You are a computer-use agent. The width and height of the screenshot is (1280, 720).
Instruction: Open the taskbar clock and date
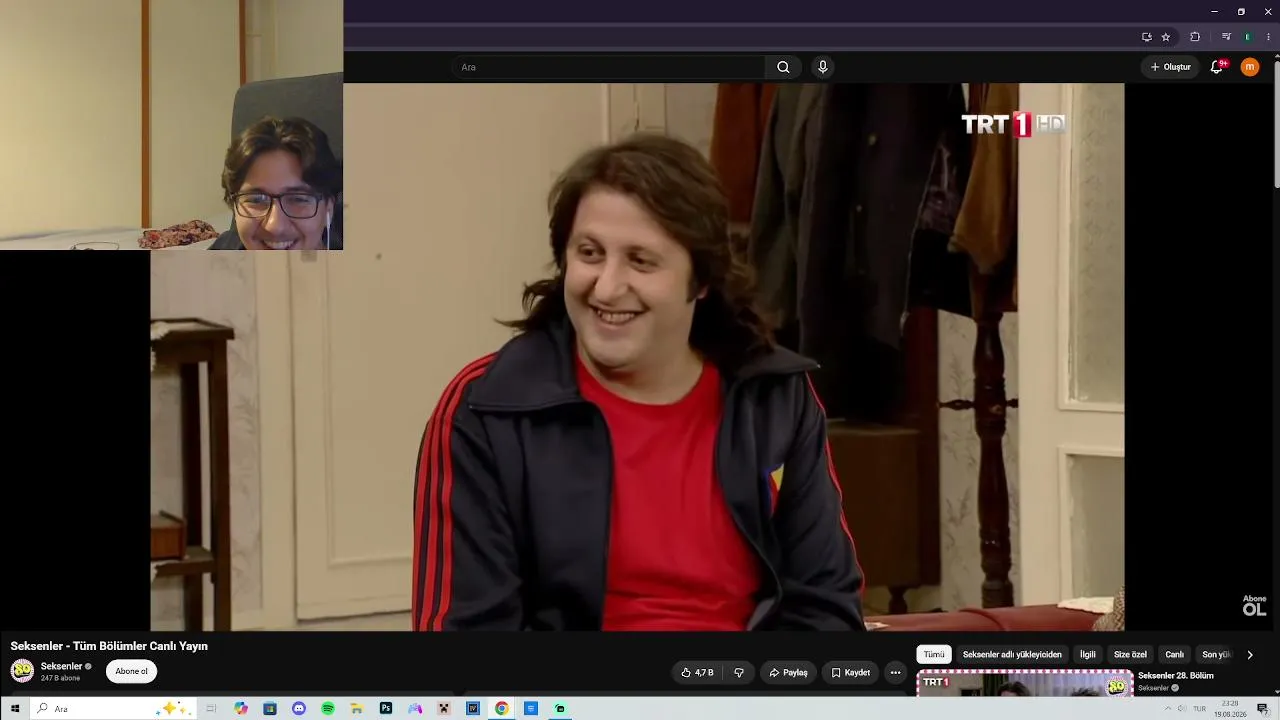1230,709
